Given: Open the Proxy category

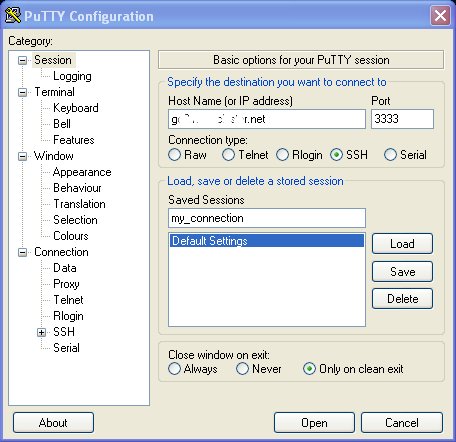Looking at the screenshot, I should point(66,284).
